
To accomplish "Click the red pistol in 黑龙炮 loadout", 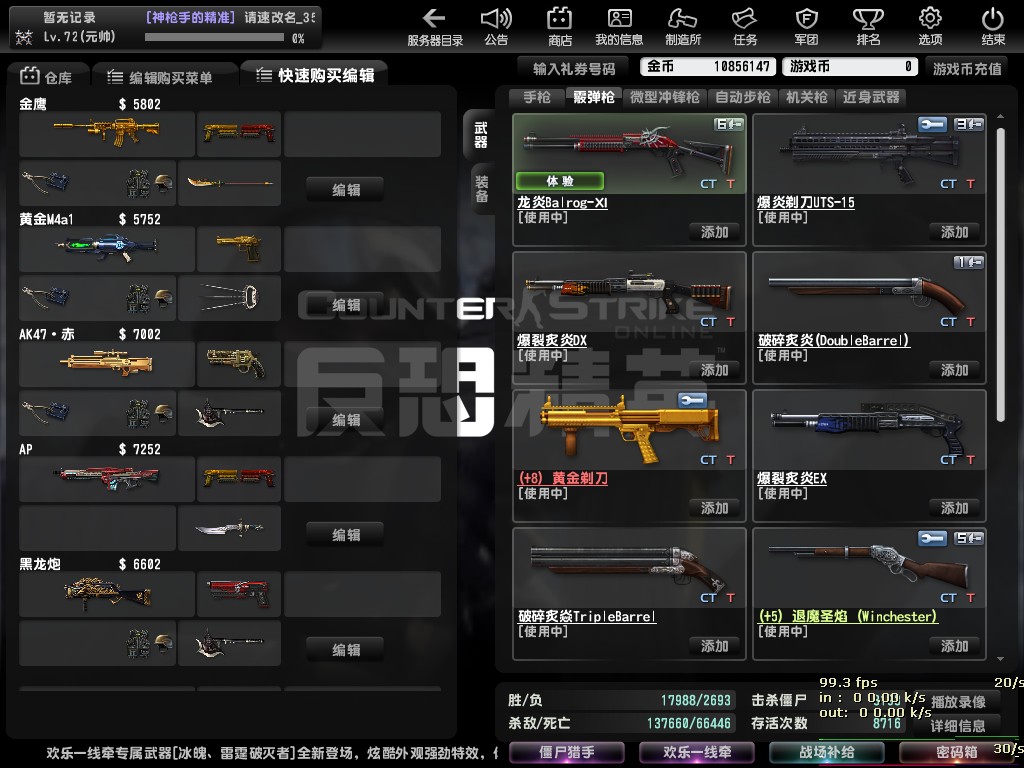I will 239,593.
